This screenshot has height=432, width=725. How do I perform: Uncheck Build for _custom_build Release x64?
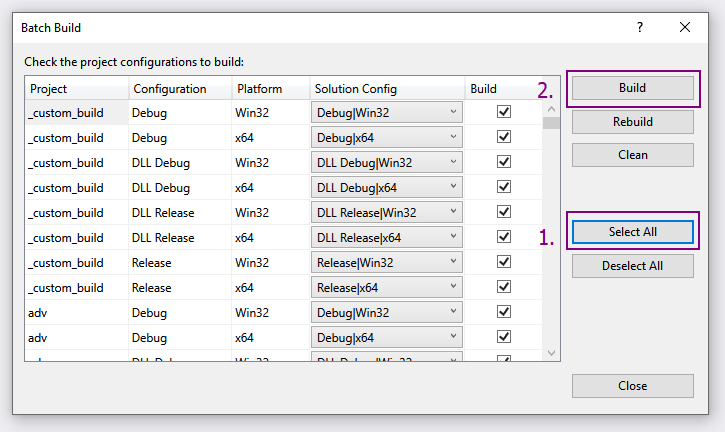click(504, 288)
